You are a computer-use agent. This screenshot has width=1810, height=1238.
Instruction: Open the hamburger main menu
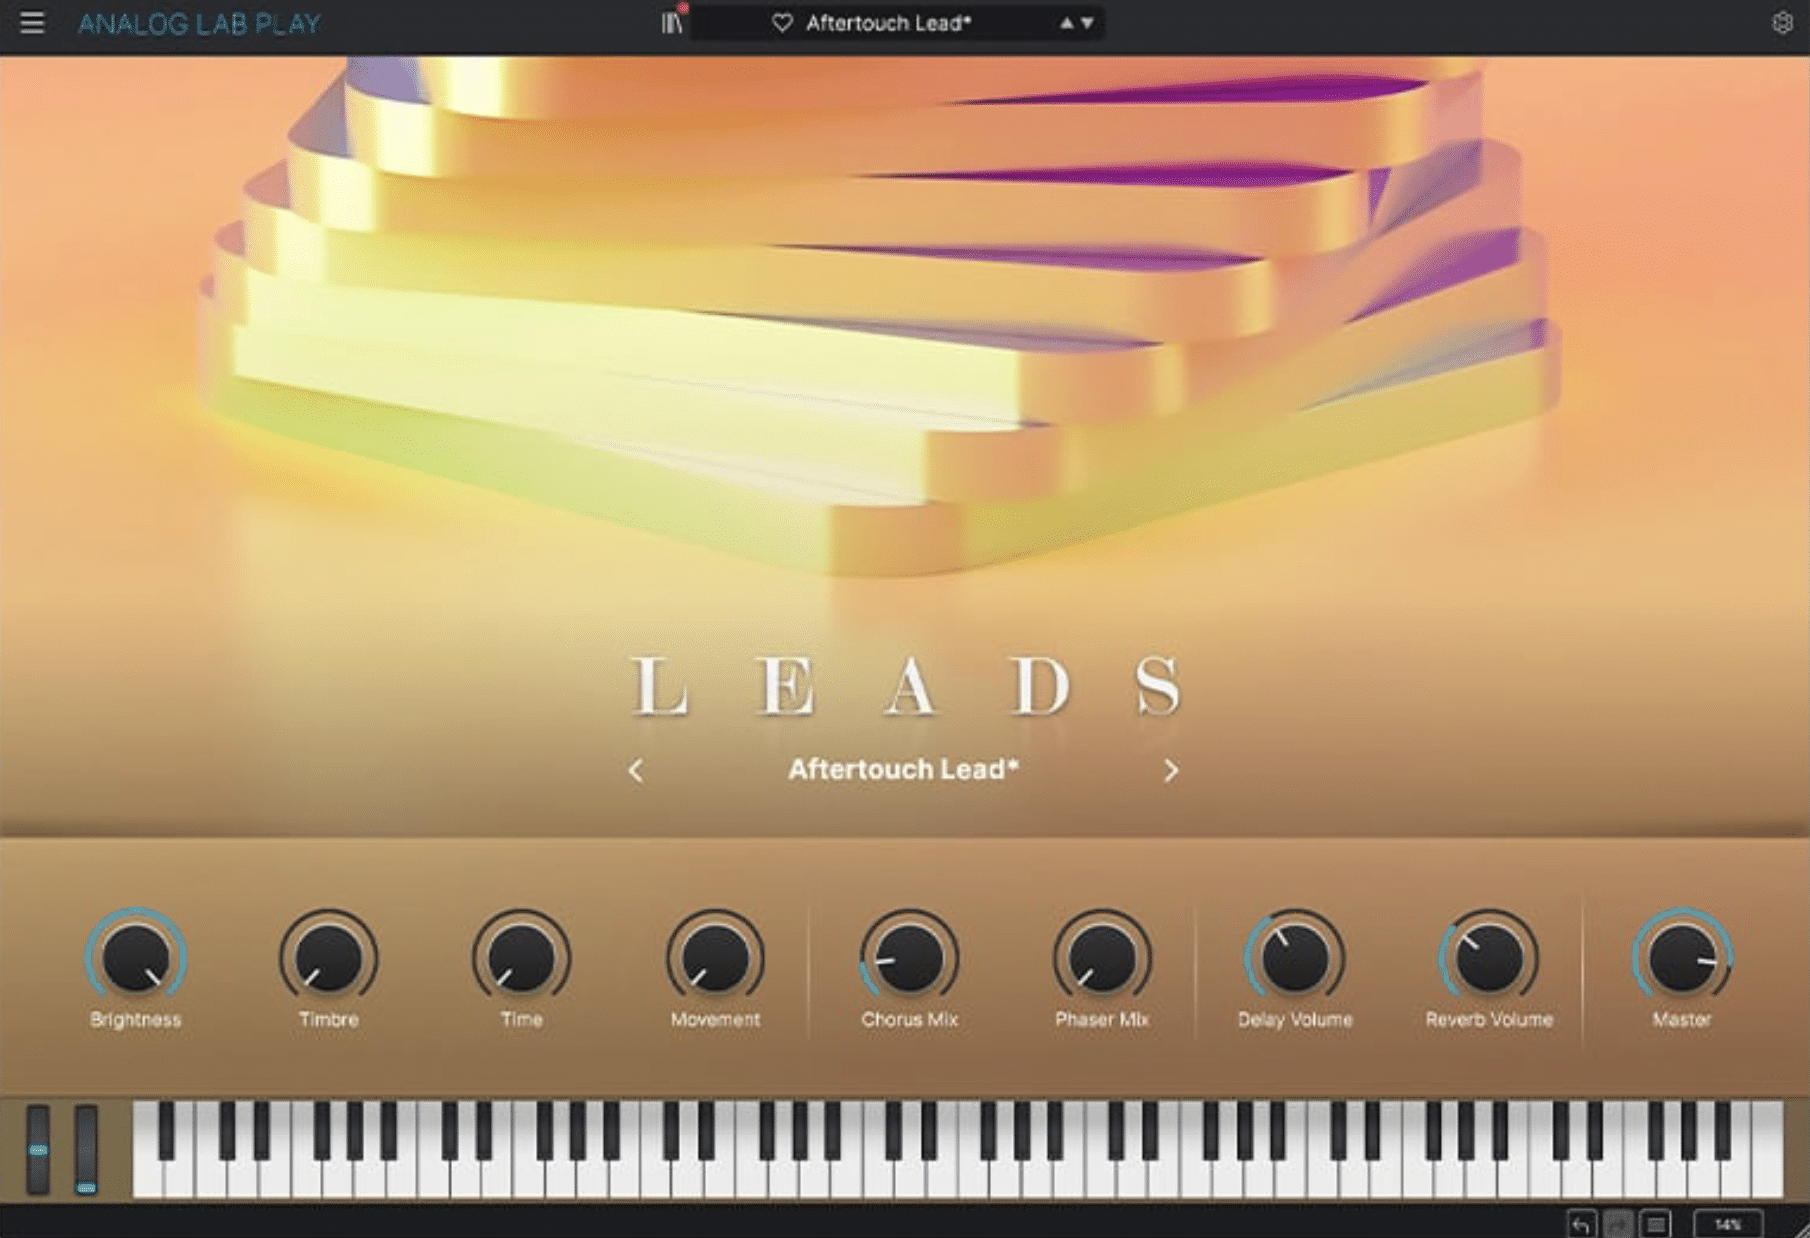32,22
